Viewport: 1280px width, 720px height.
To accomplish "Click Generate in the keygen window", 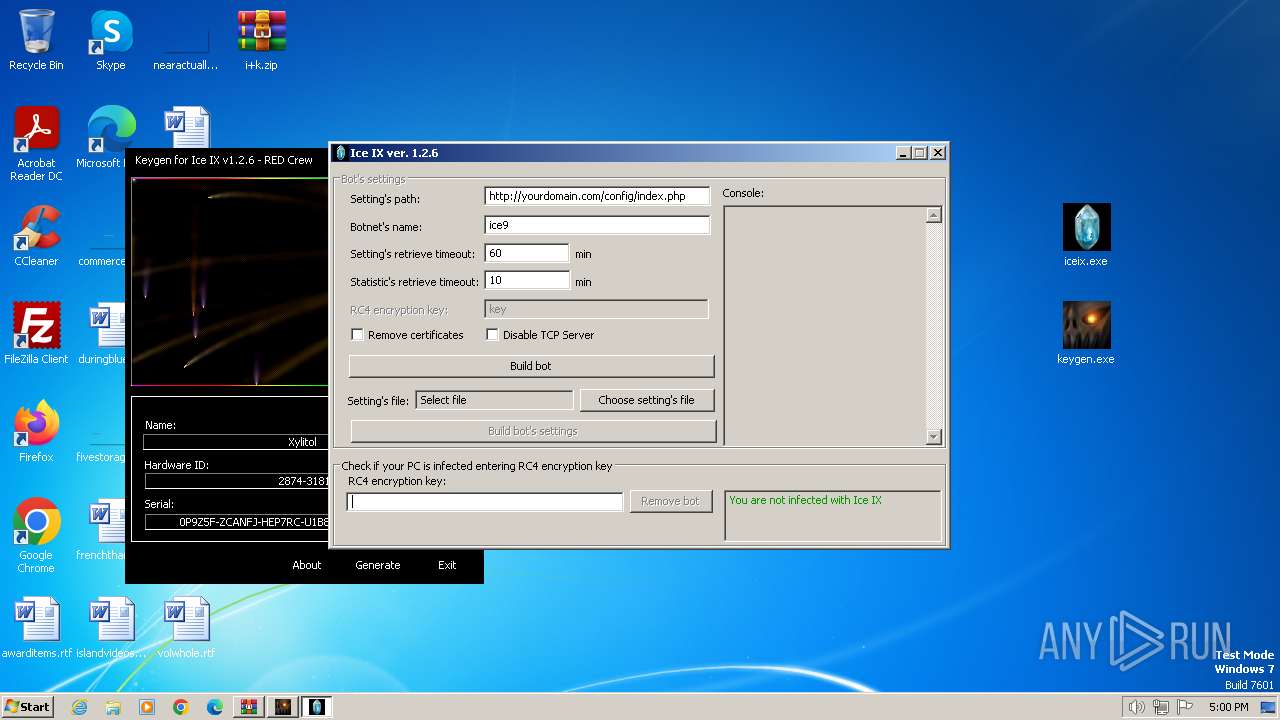I will [378, 565].
